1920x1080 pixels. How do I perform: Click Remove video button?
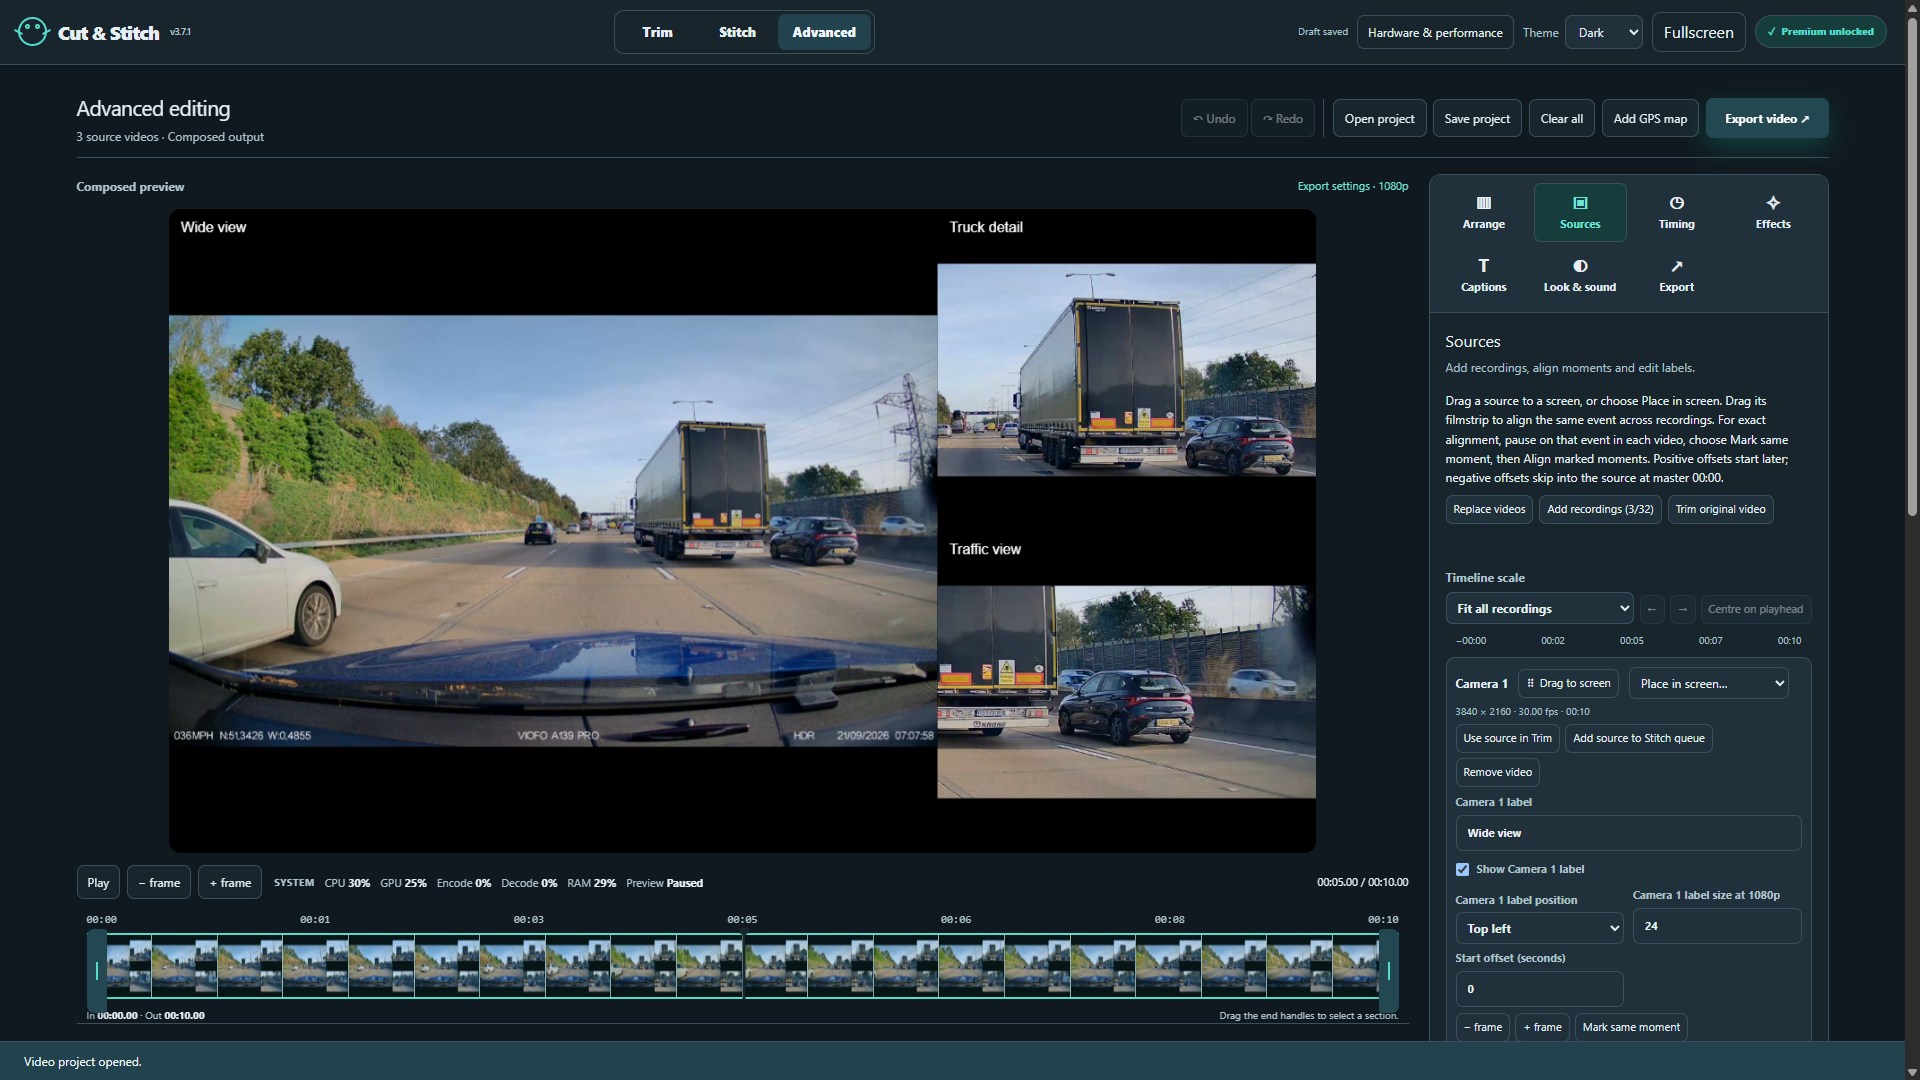[x=1497, y=772]
